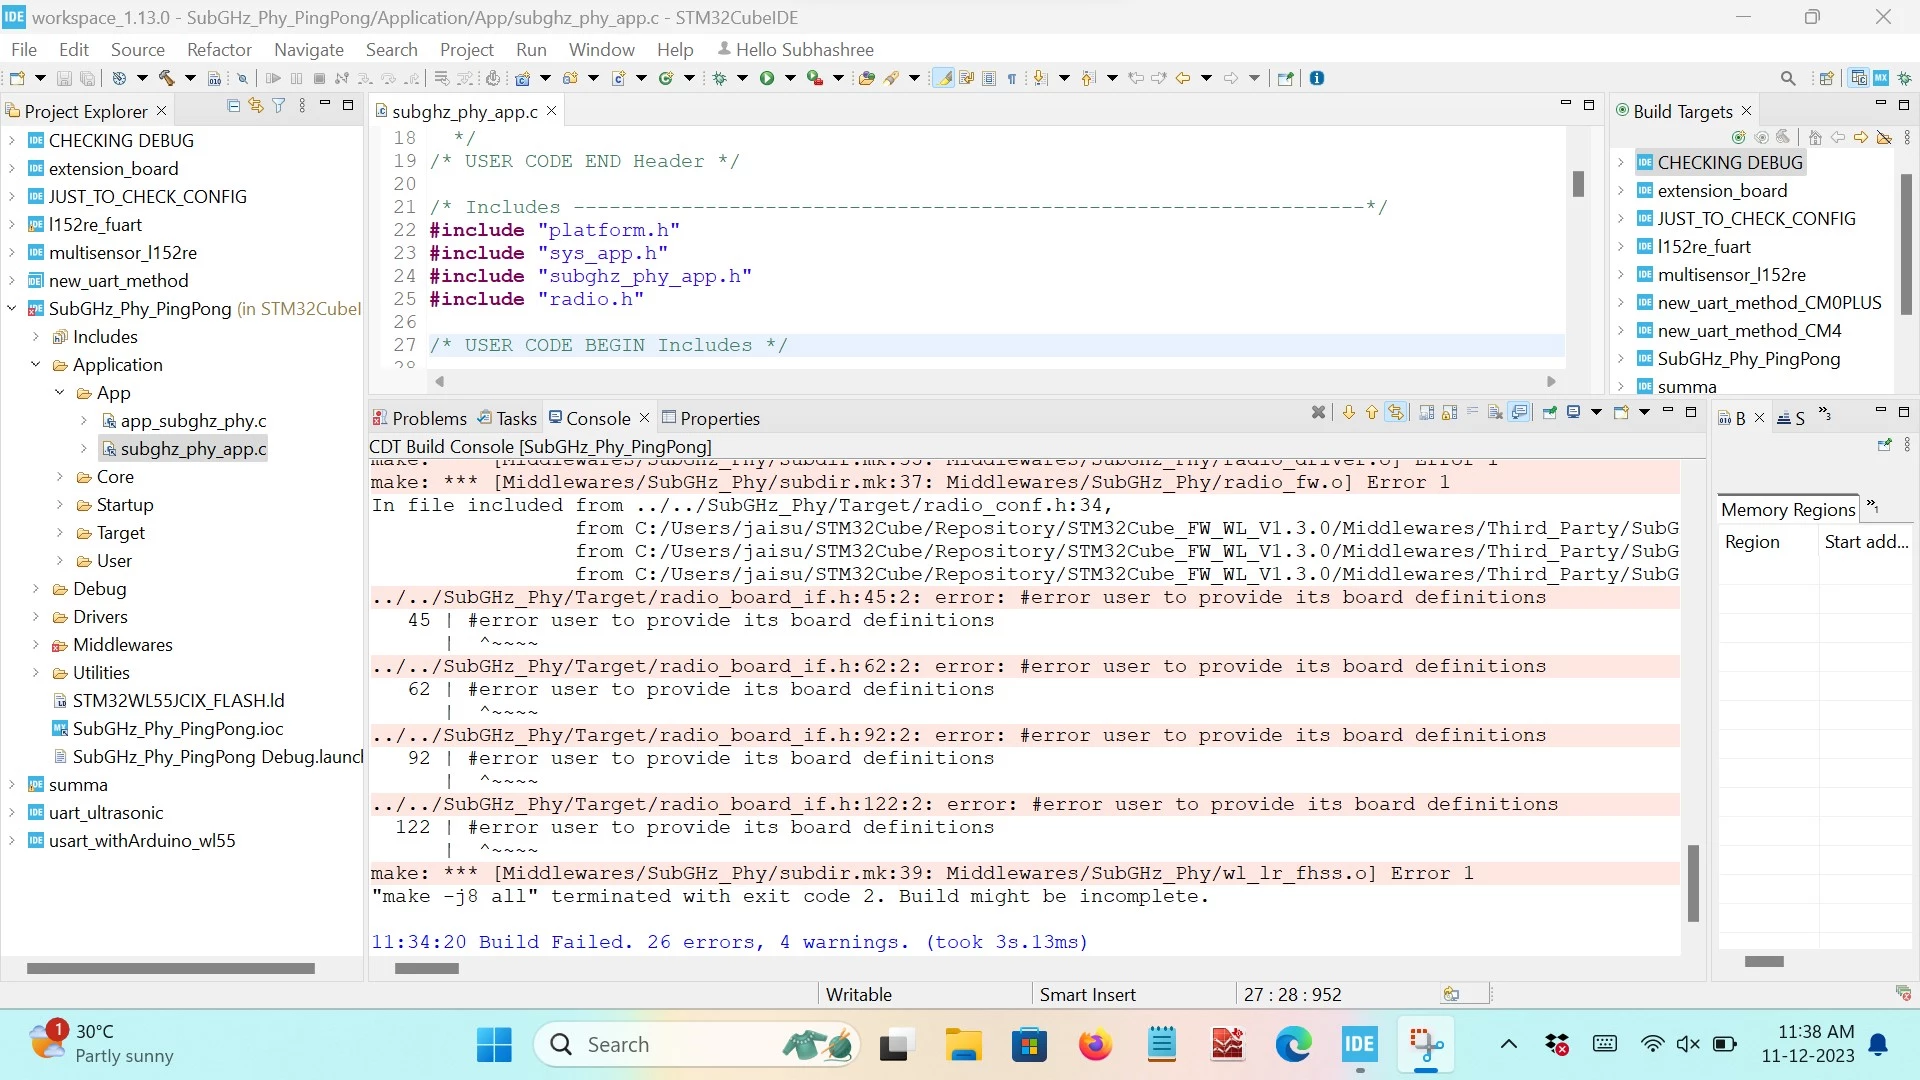Collapse the SubGHz_Phy_PingPong project tree

[12, 309]
